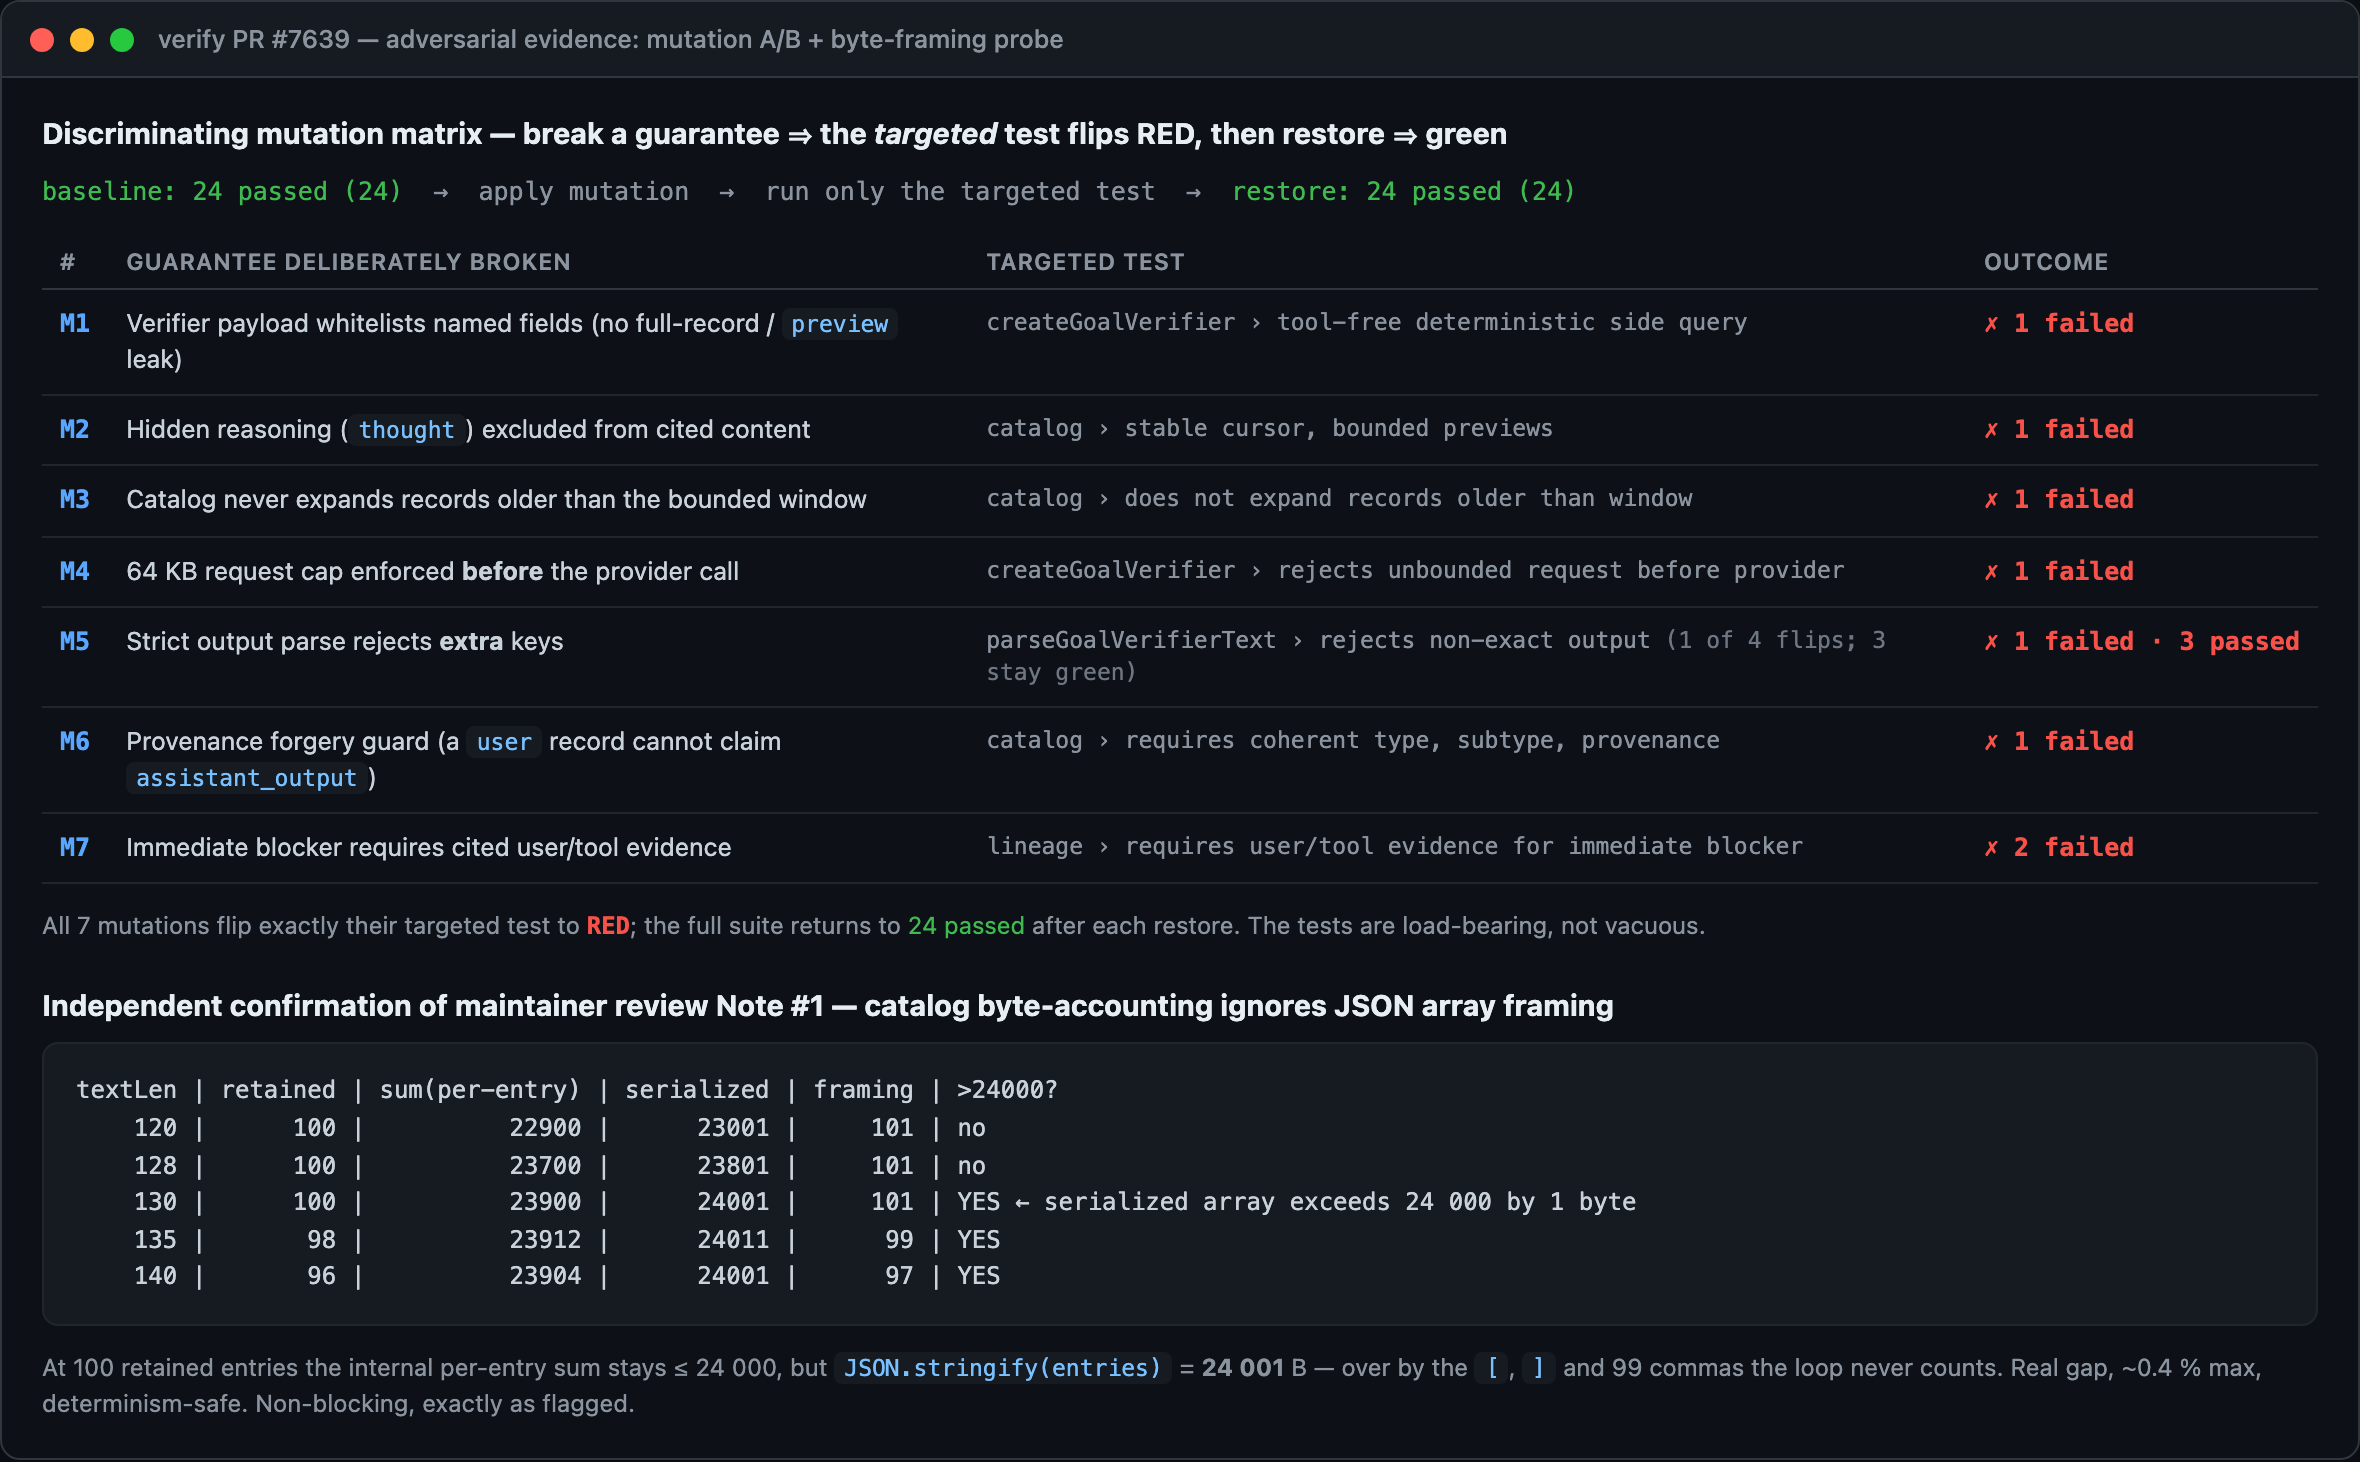The width and height of the screenshot is (2360, 1462).
Task: Click M7 outcome '✗ 2 failed'
Action: click(x=2059, y=847)
